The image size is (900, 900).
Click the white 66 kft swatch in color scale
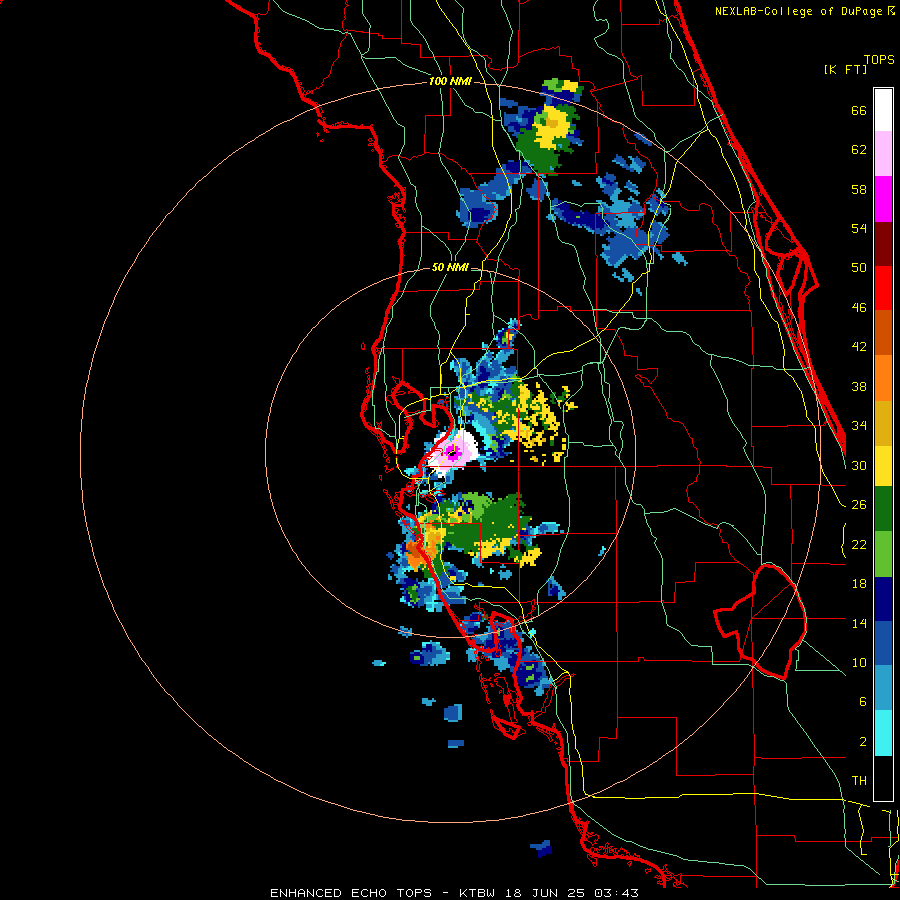tap(883, 110)
